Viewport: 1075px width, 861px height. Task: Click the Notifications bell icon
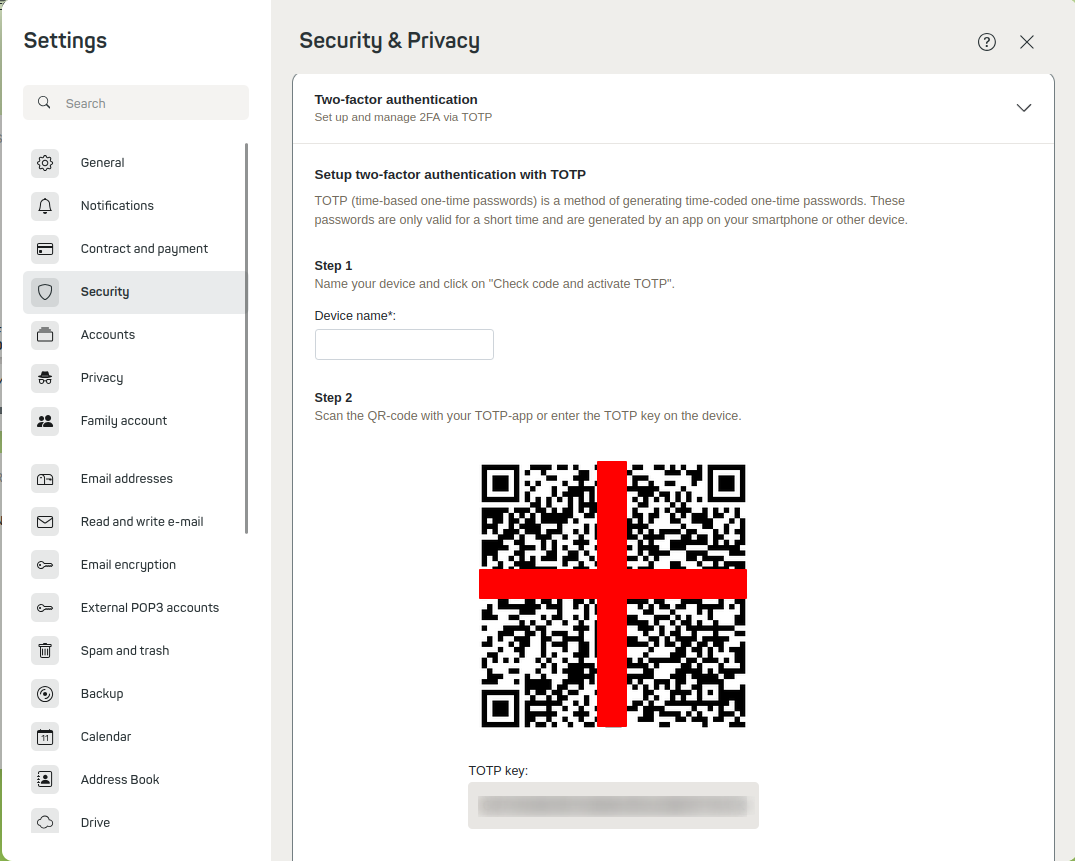[45, 206]
